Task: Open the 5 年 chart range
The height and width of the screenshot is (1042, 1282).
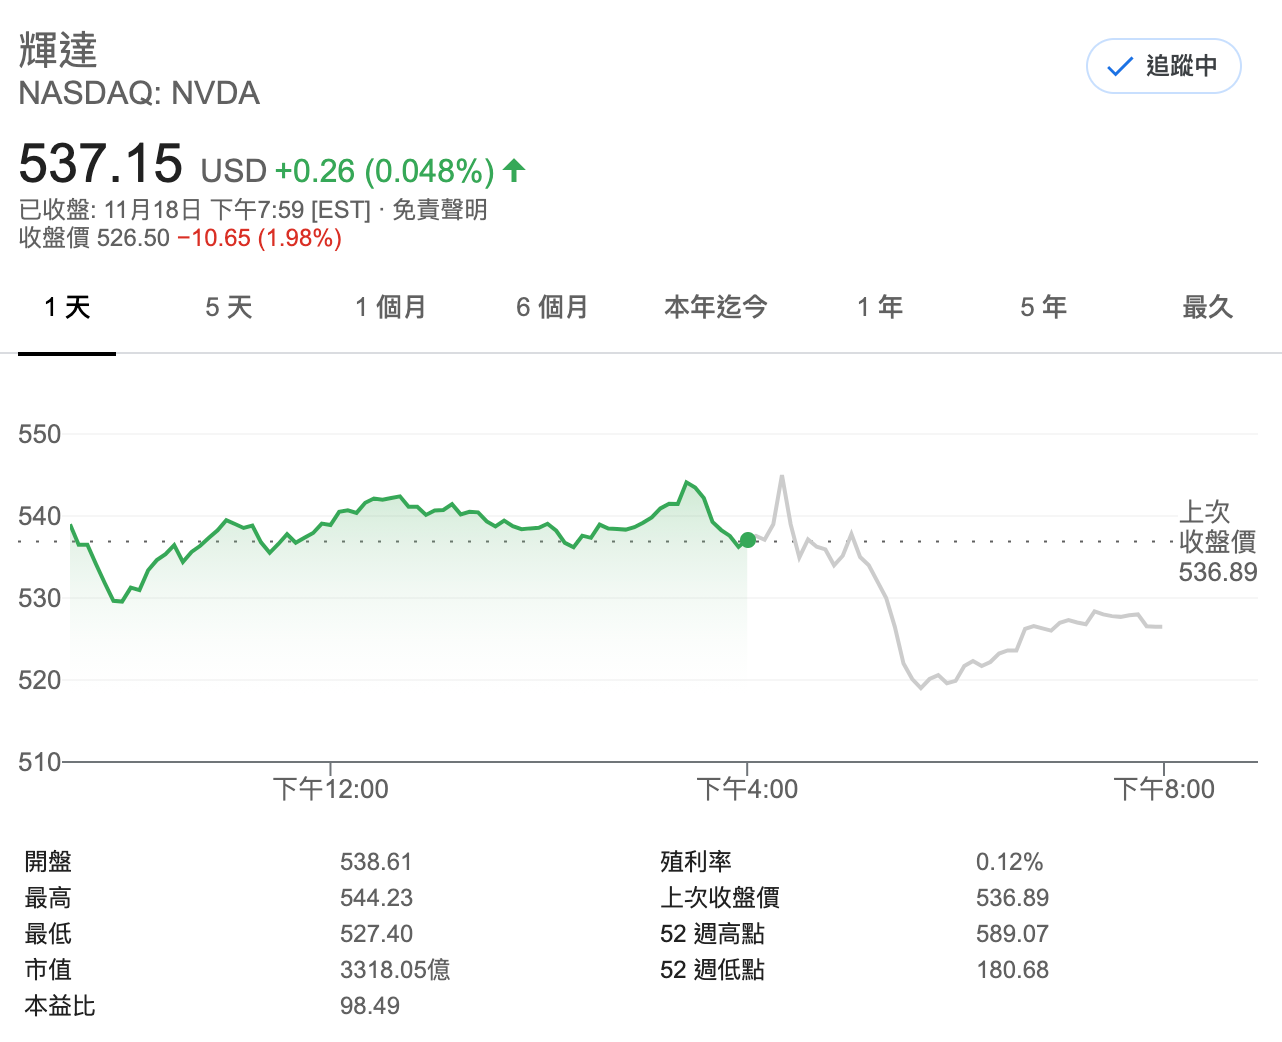Action: pos(1043,307)
